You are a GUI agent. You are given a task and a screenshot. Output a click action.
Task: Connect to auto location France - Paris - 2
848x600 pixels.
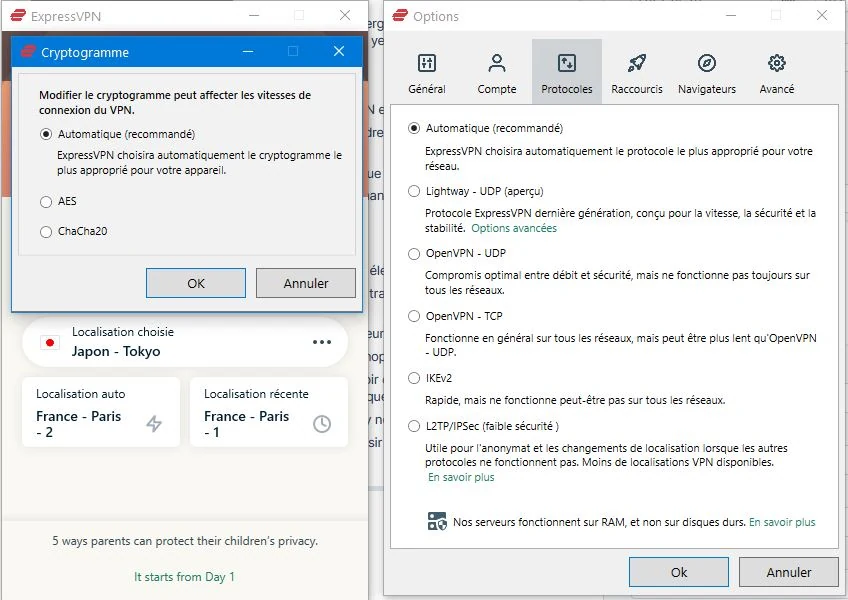(x=101, y=412)
